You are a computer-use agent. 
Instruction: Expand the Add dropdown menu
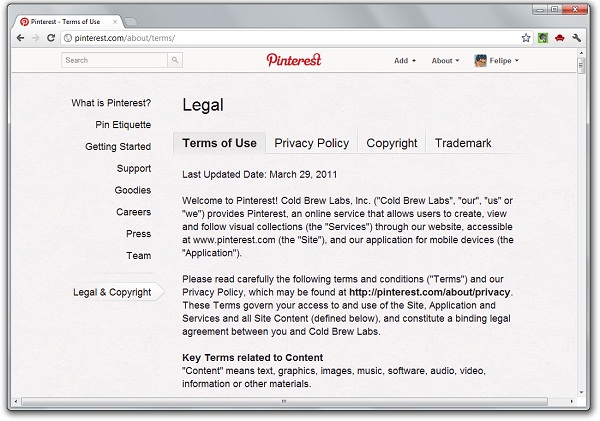pos(404,61)
